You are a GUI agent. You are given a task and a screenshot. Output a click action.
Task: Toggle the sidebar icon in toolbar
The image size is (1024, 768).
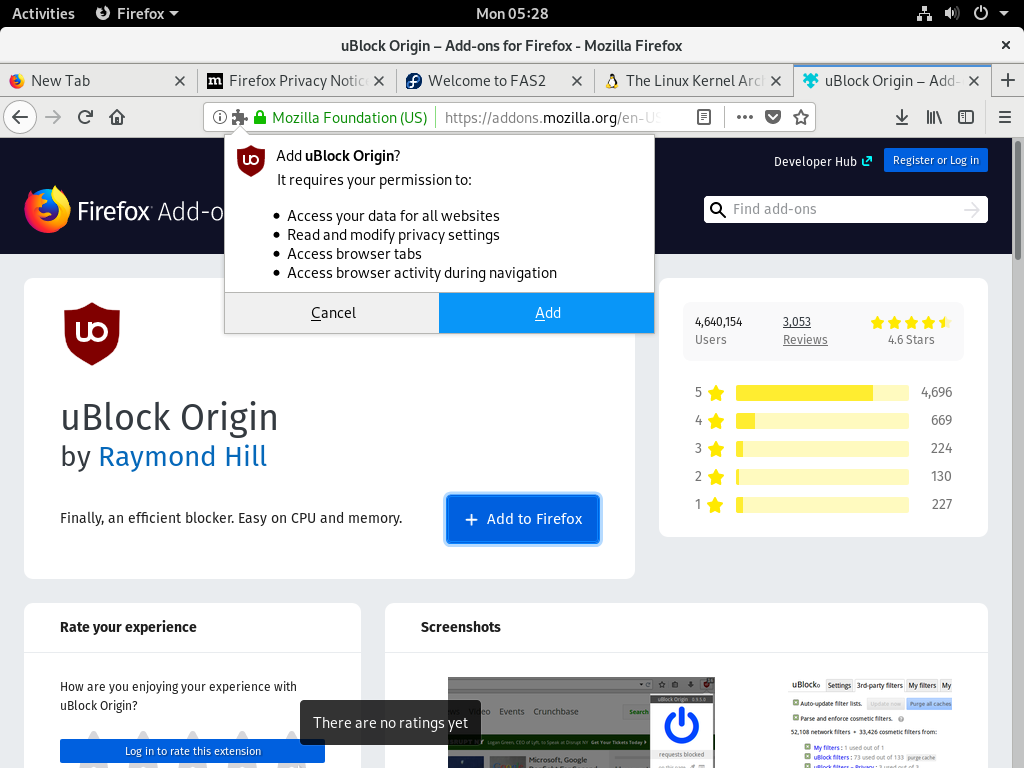966,118
